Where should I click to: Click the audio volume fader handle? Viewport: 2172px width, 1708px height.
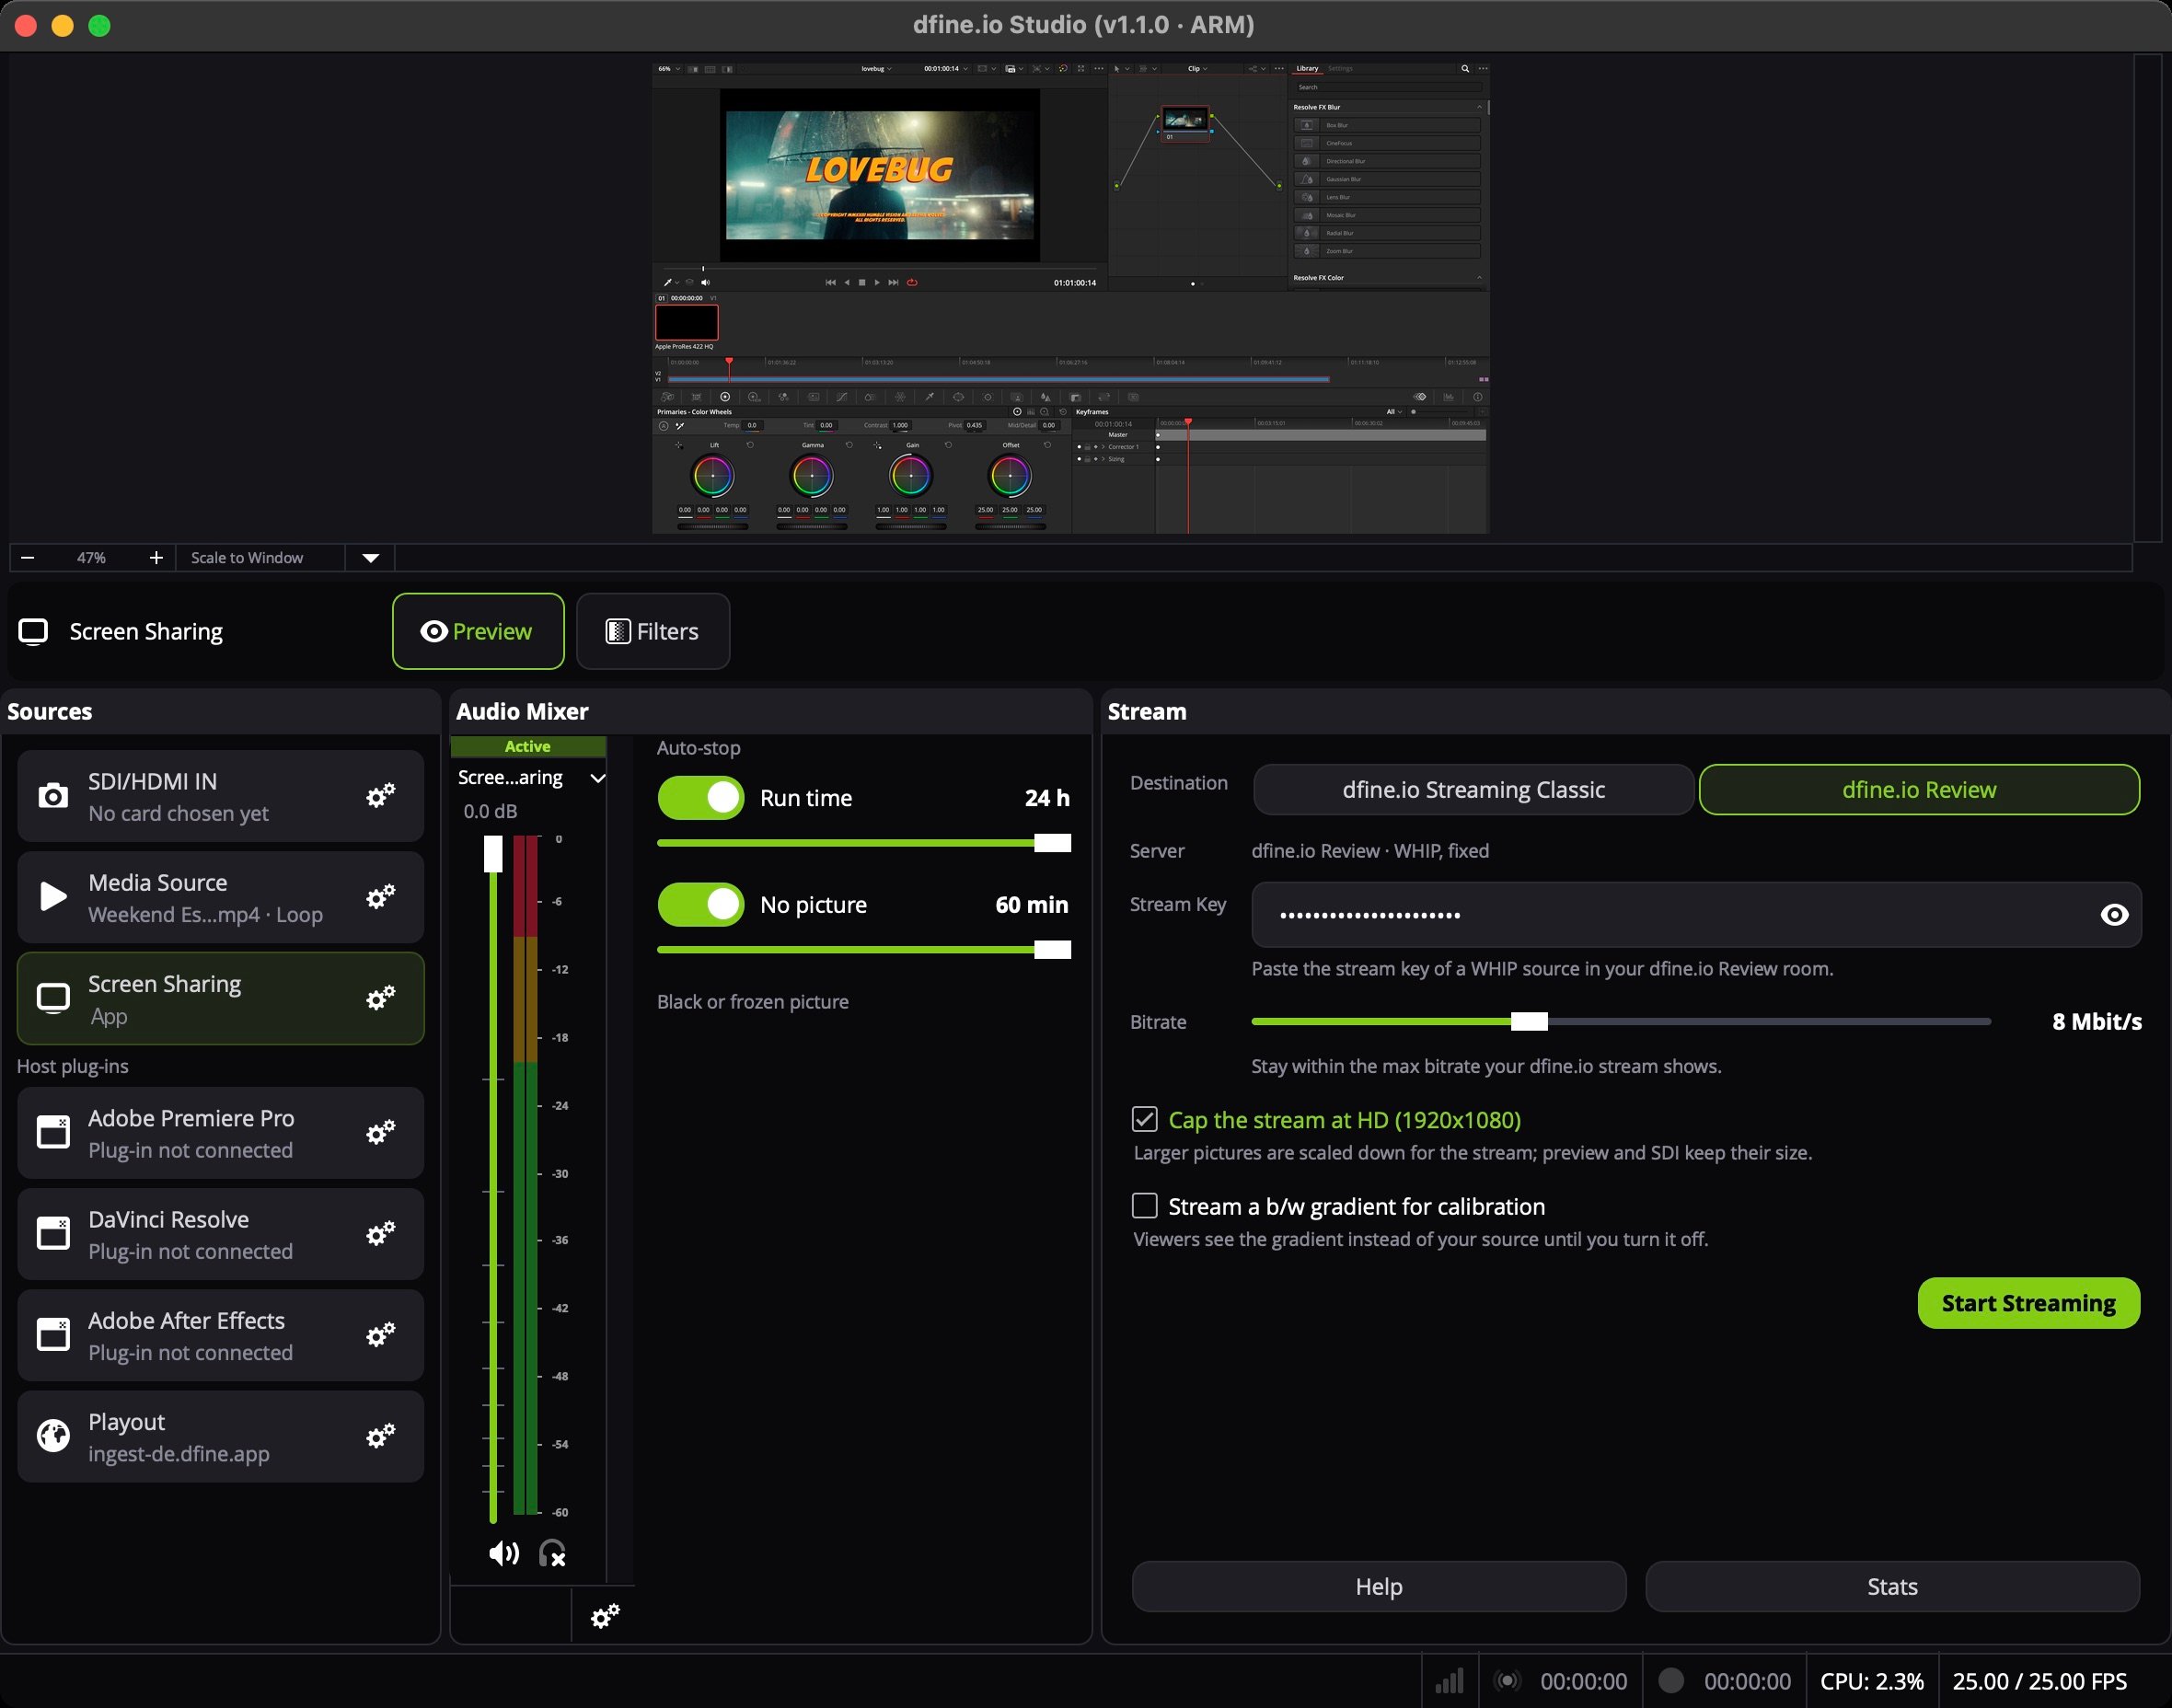pos(493,854)
